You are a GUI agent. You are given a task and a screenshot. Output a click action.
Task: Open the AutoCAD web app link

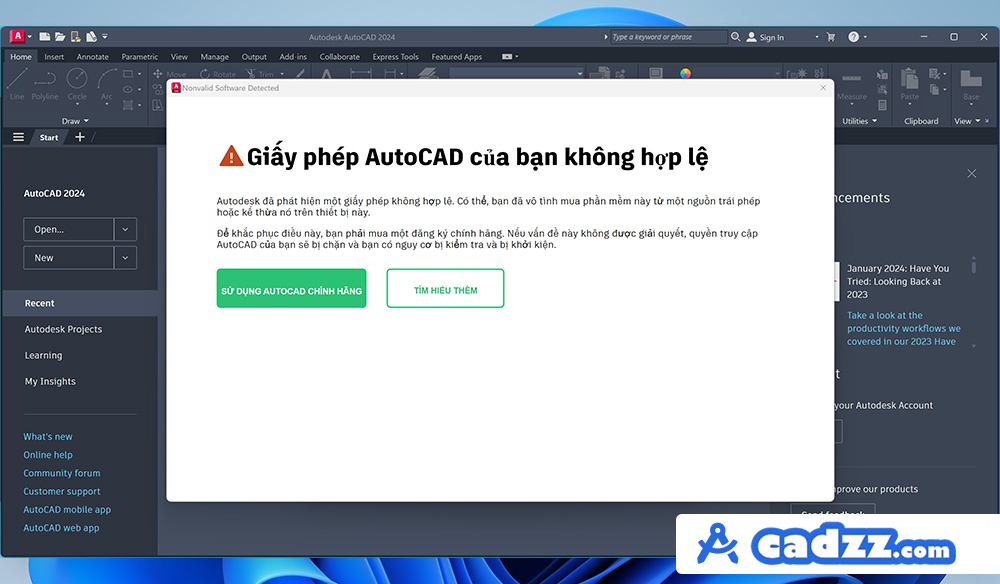(61, 528)
